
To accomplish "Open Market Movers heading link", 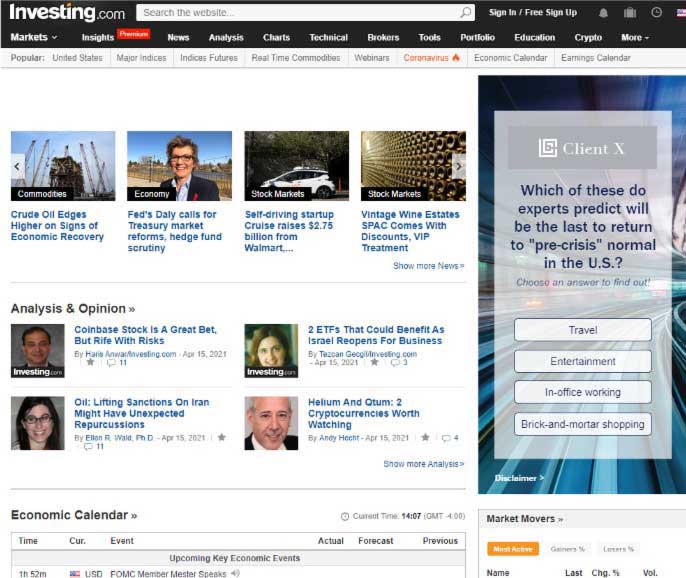I will tap(525, 519).
